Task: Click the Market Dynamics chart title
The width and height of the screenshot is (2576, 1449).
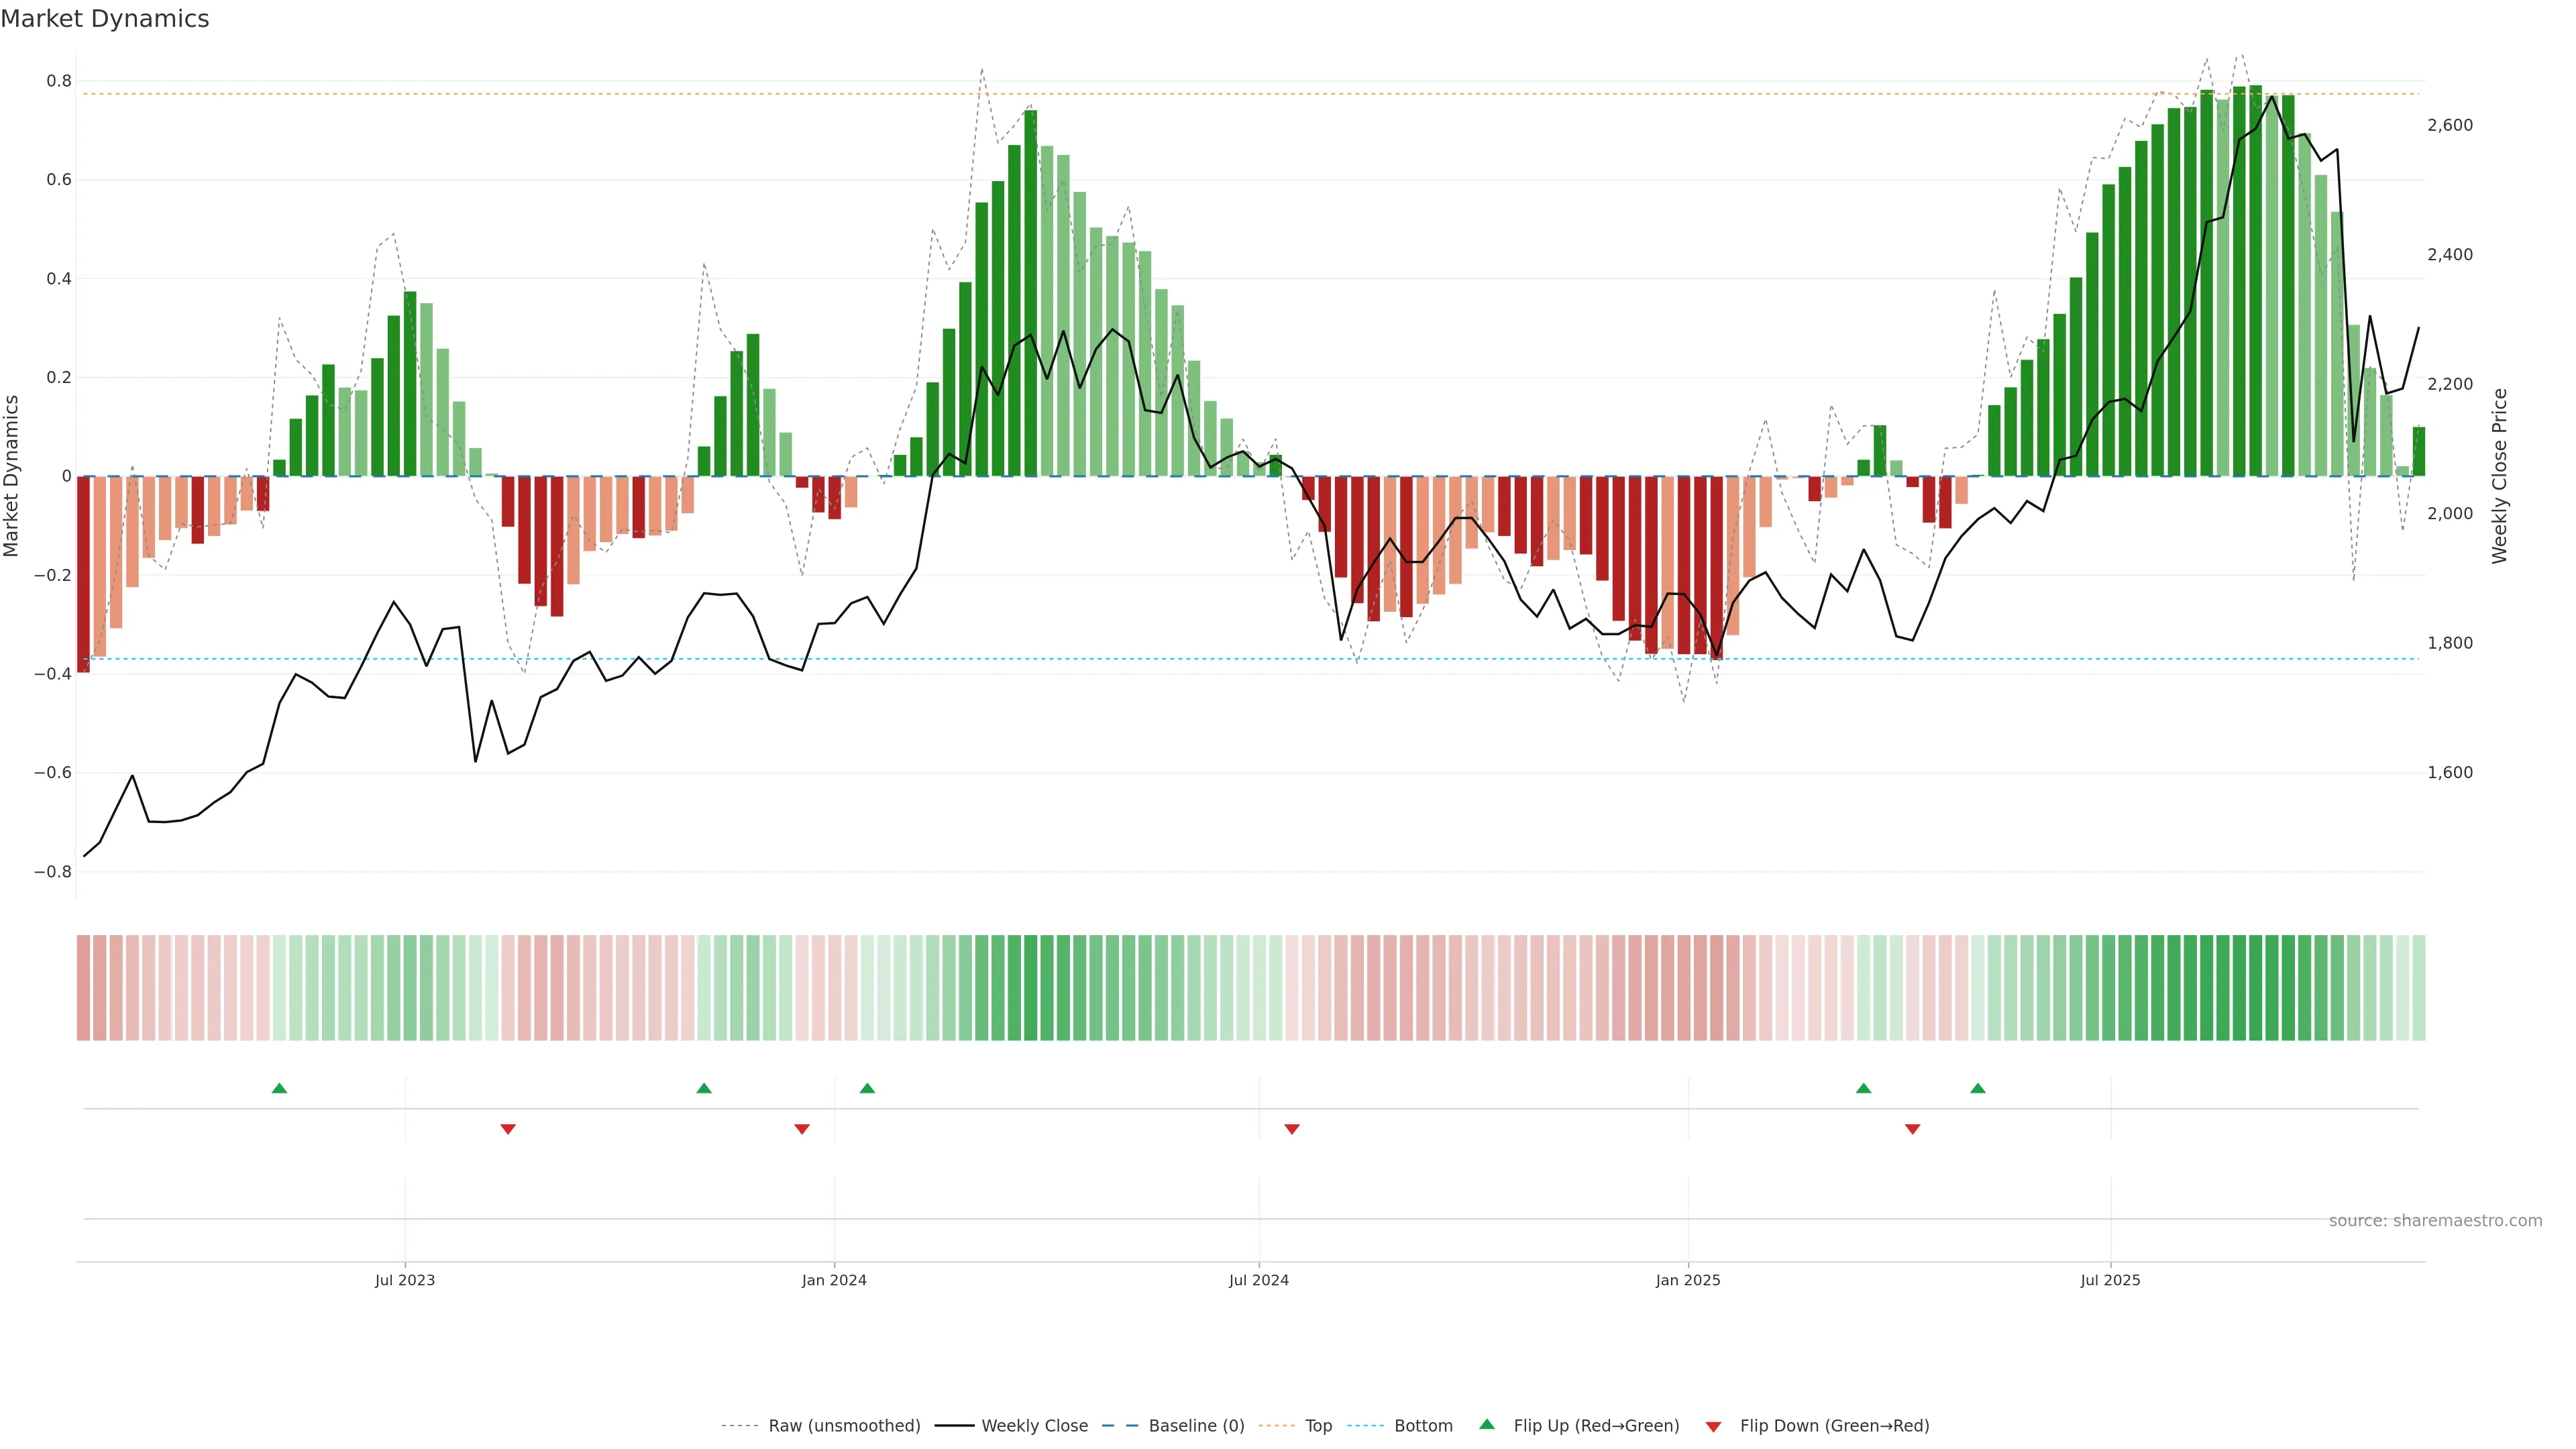Action: (x=105, y=19)
